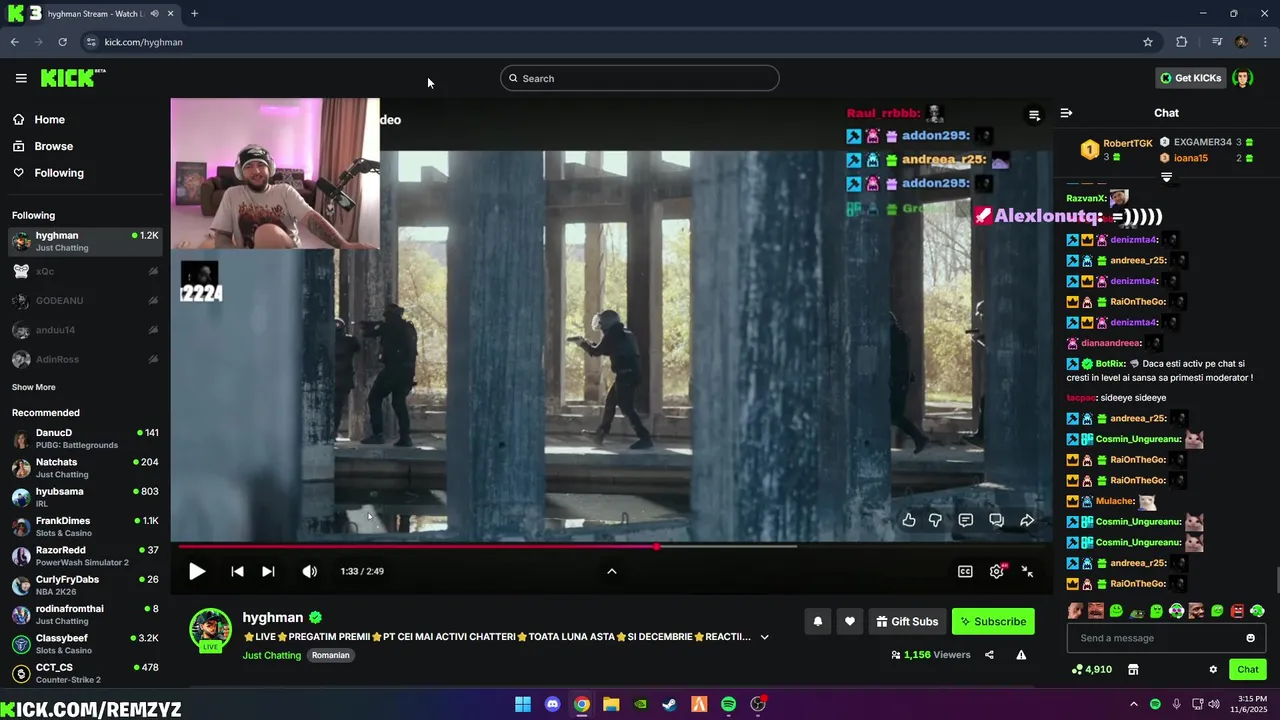Click the Romanian language tag

[331, 655]
